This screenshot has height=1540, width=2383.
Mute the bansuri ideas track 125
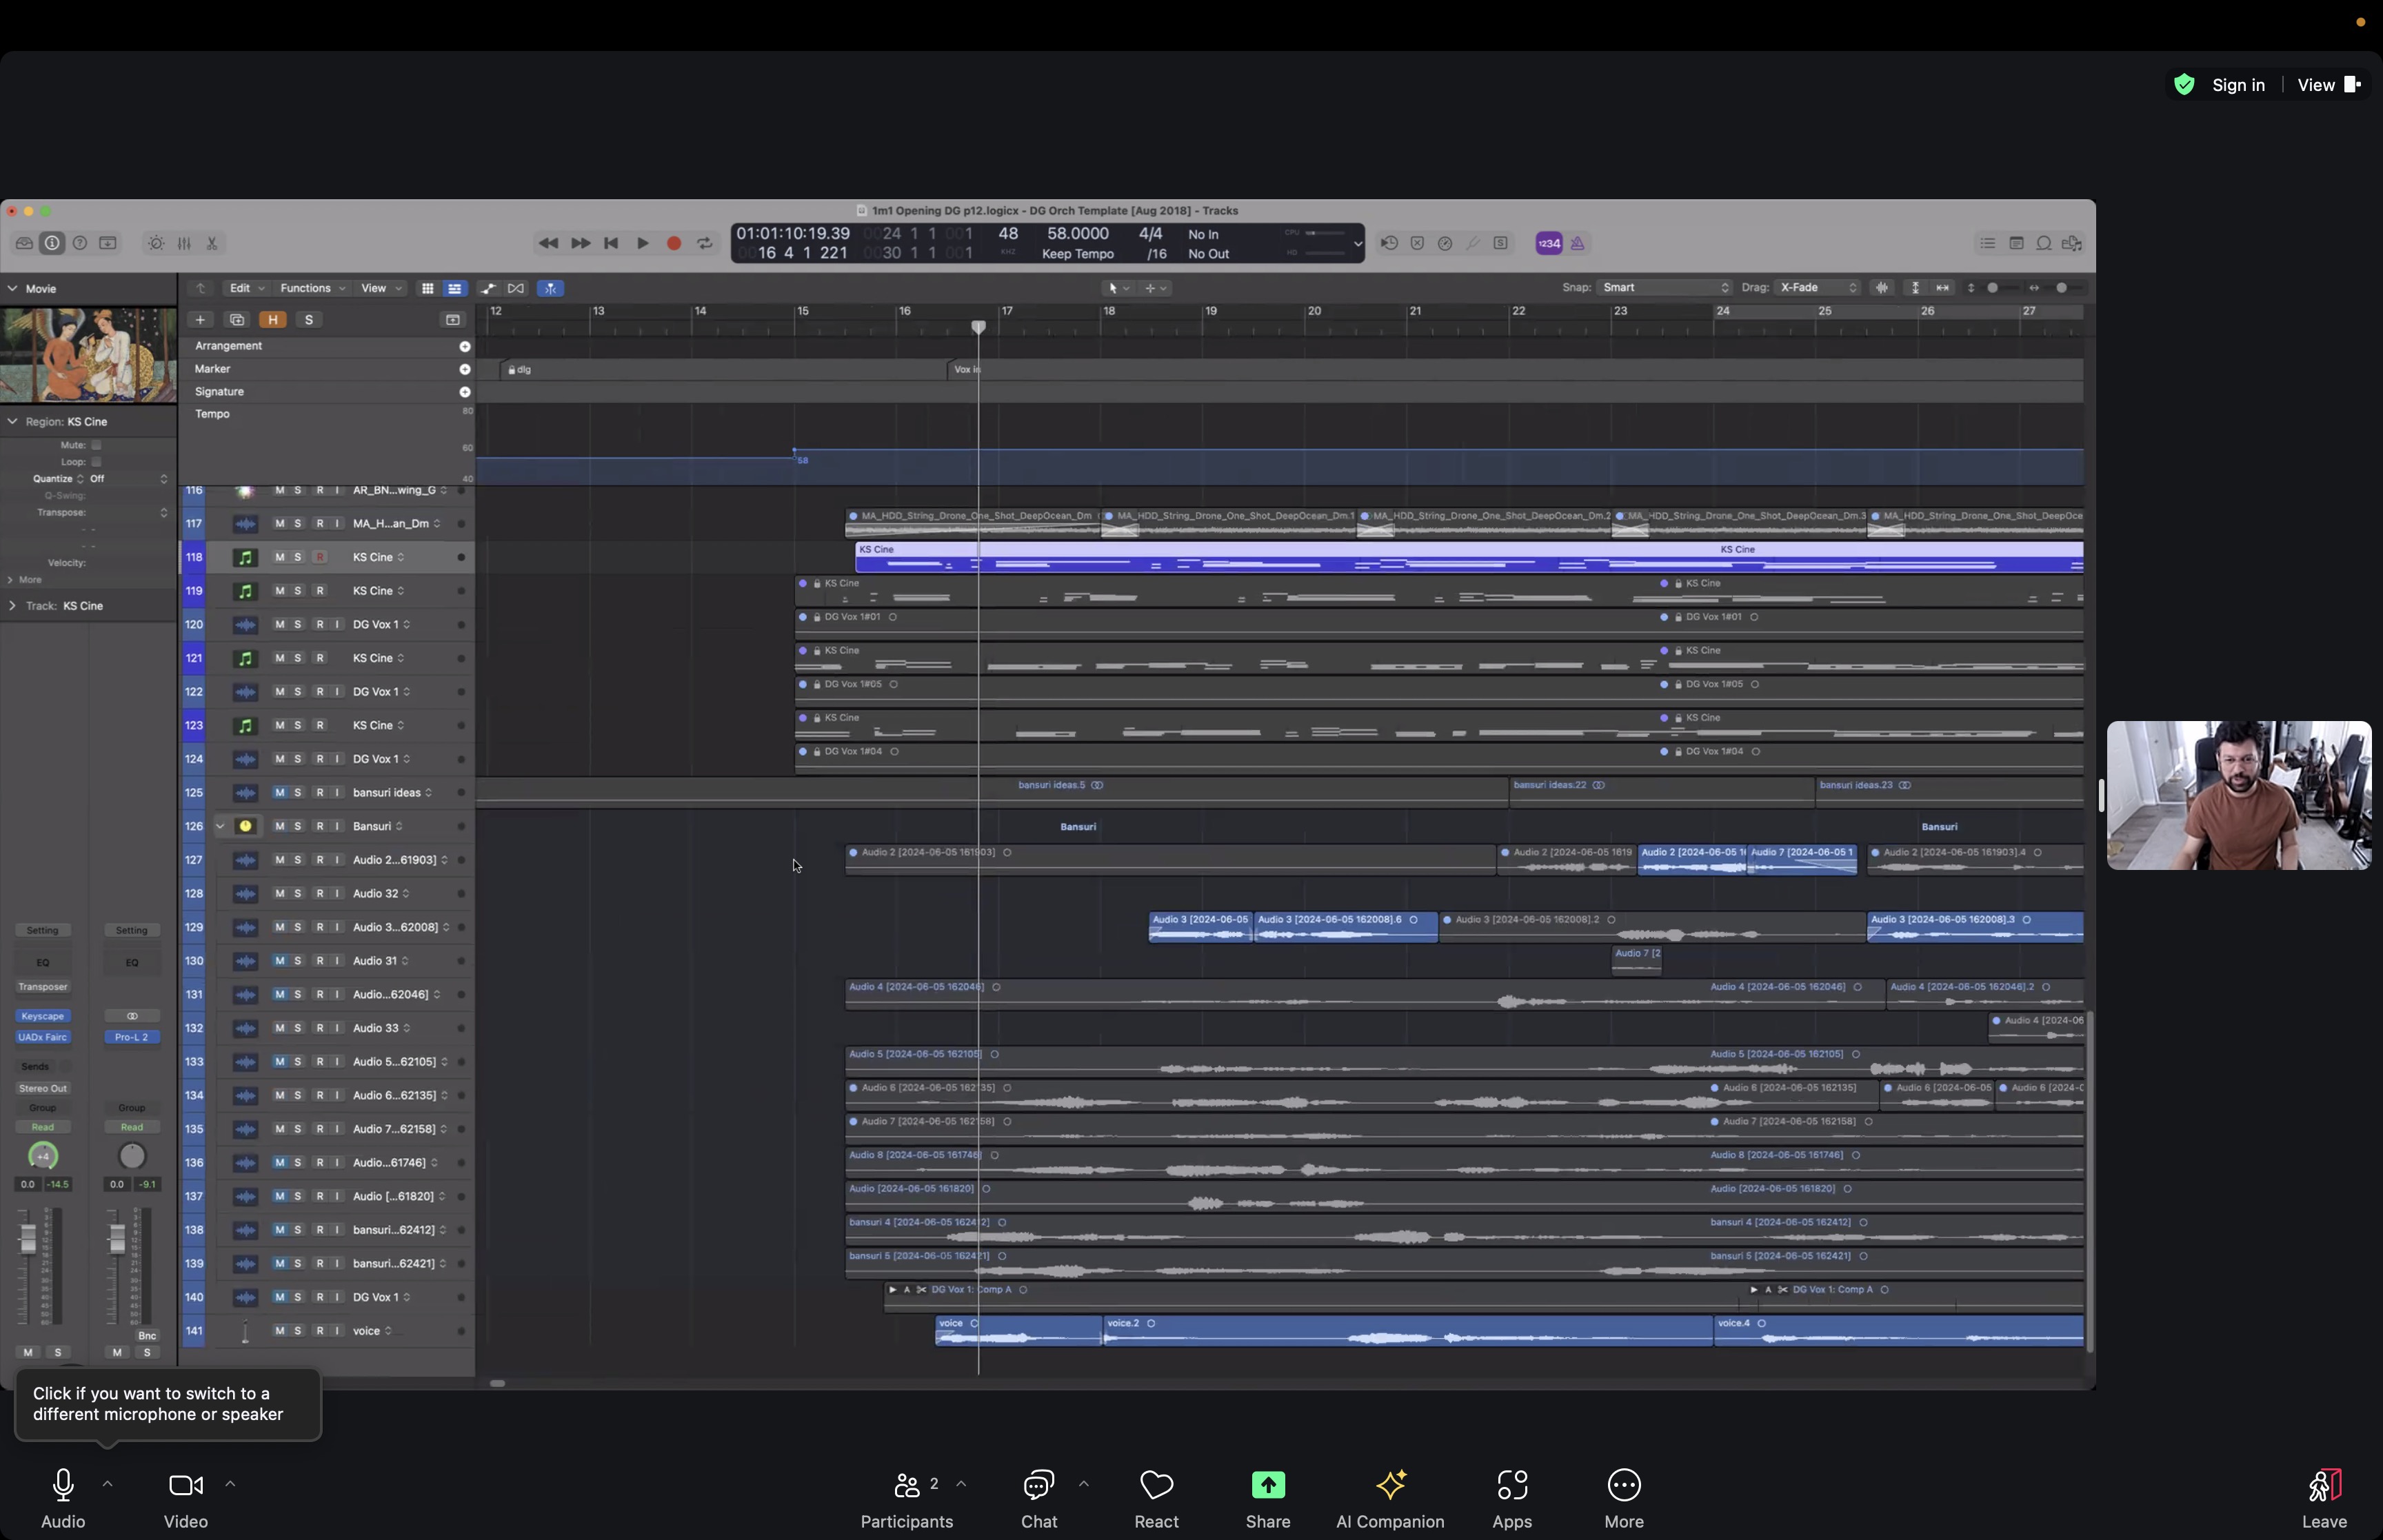280,793
